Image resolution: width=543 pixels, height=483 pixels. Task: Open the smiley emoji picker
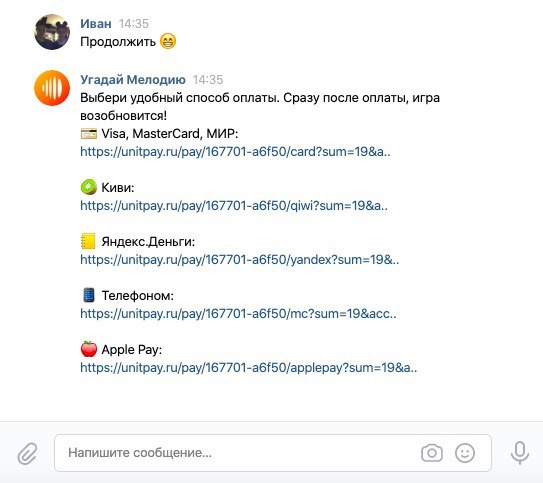pos(465,453)
